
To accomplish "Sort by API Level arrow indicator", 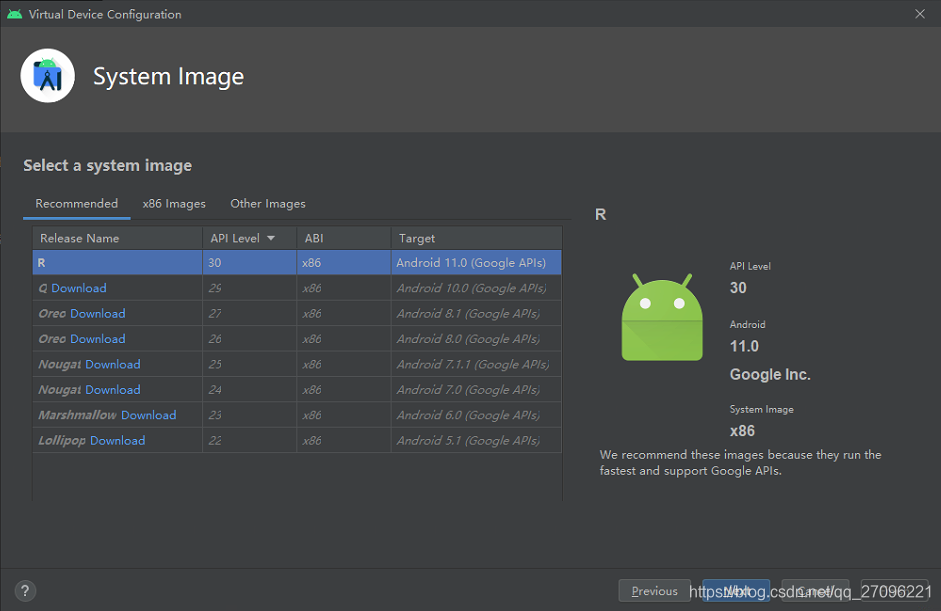I will [x=271, y=238].
